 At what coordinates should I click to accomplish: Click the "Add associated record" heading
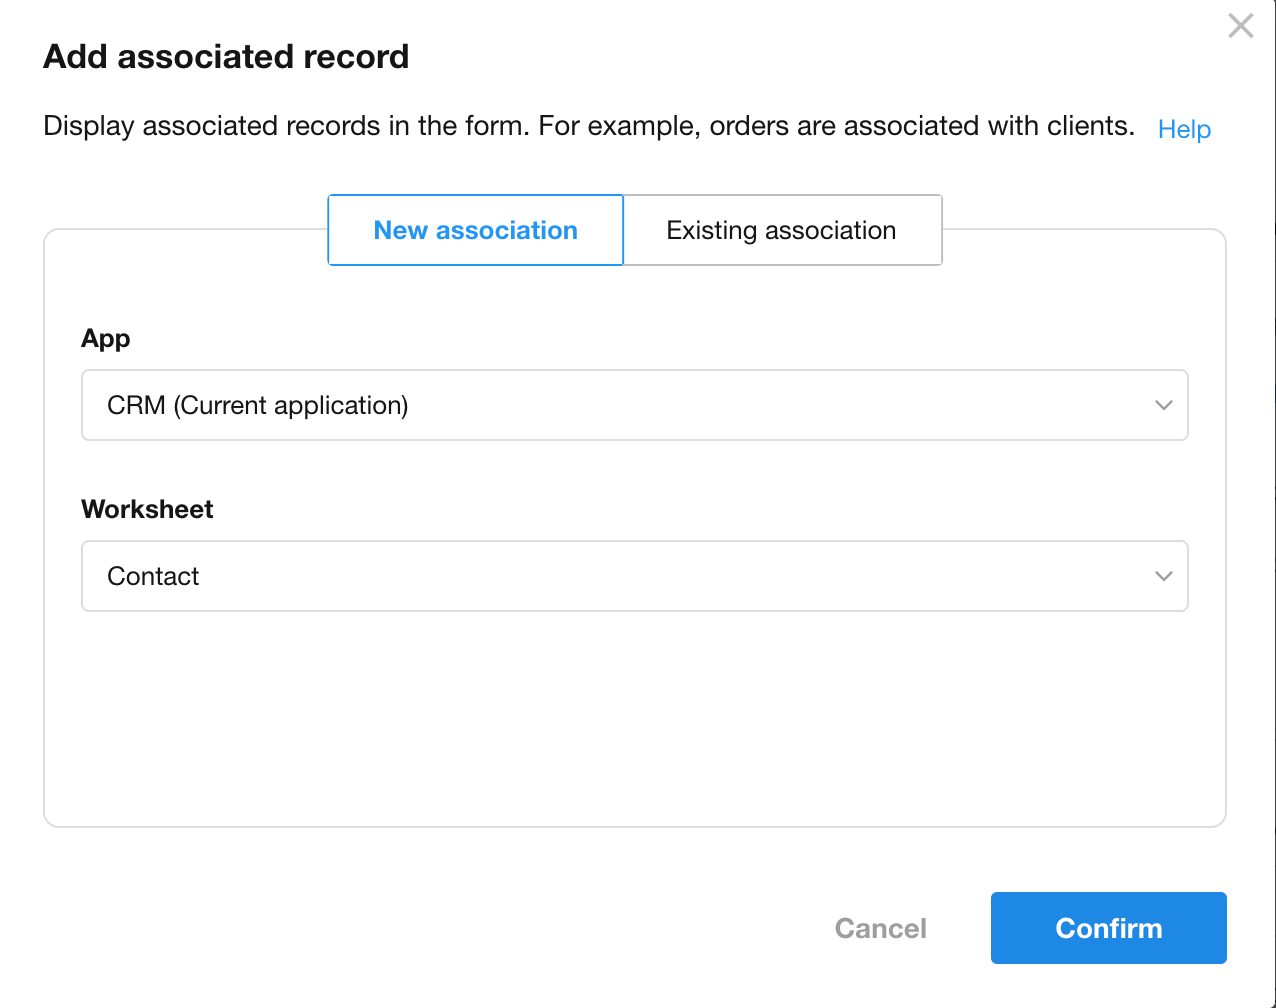coord(226,56)
